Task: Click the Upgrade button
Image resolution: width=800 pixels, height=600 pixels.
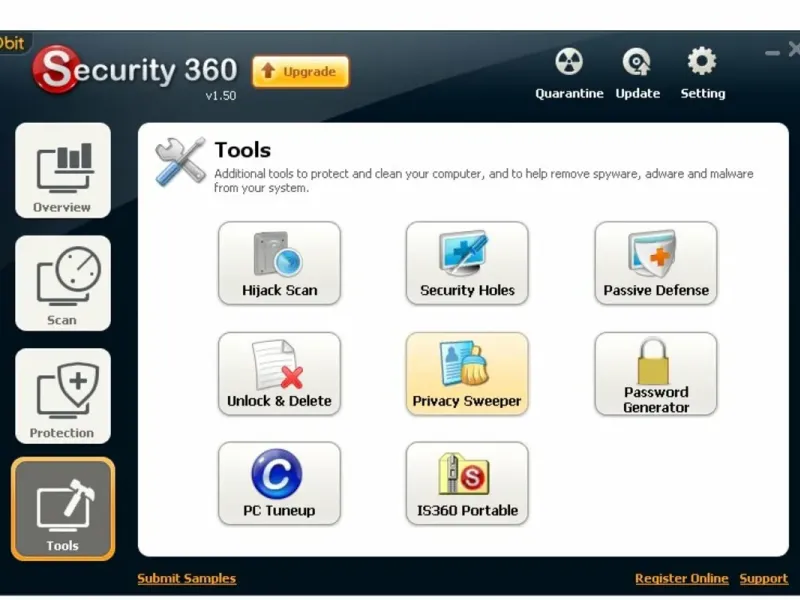Action: coord(301,72)
